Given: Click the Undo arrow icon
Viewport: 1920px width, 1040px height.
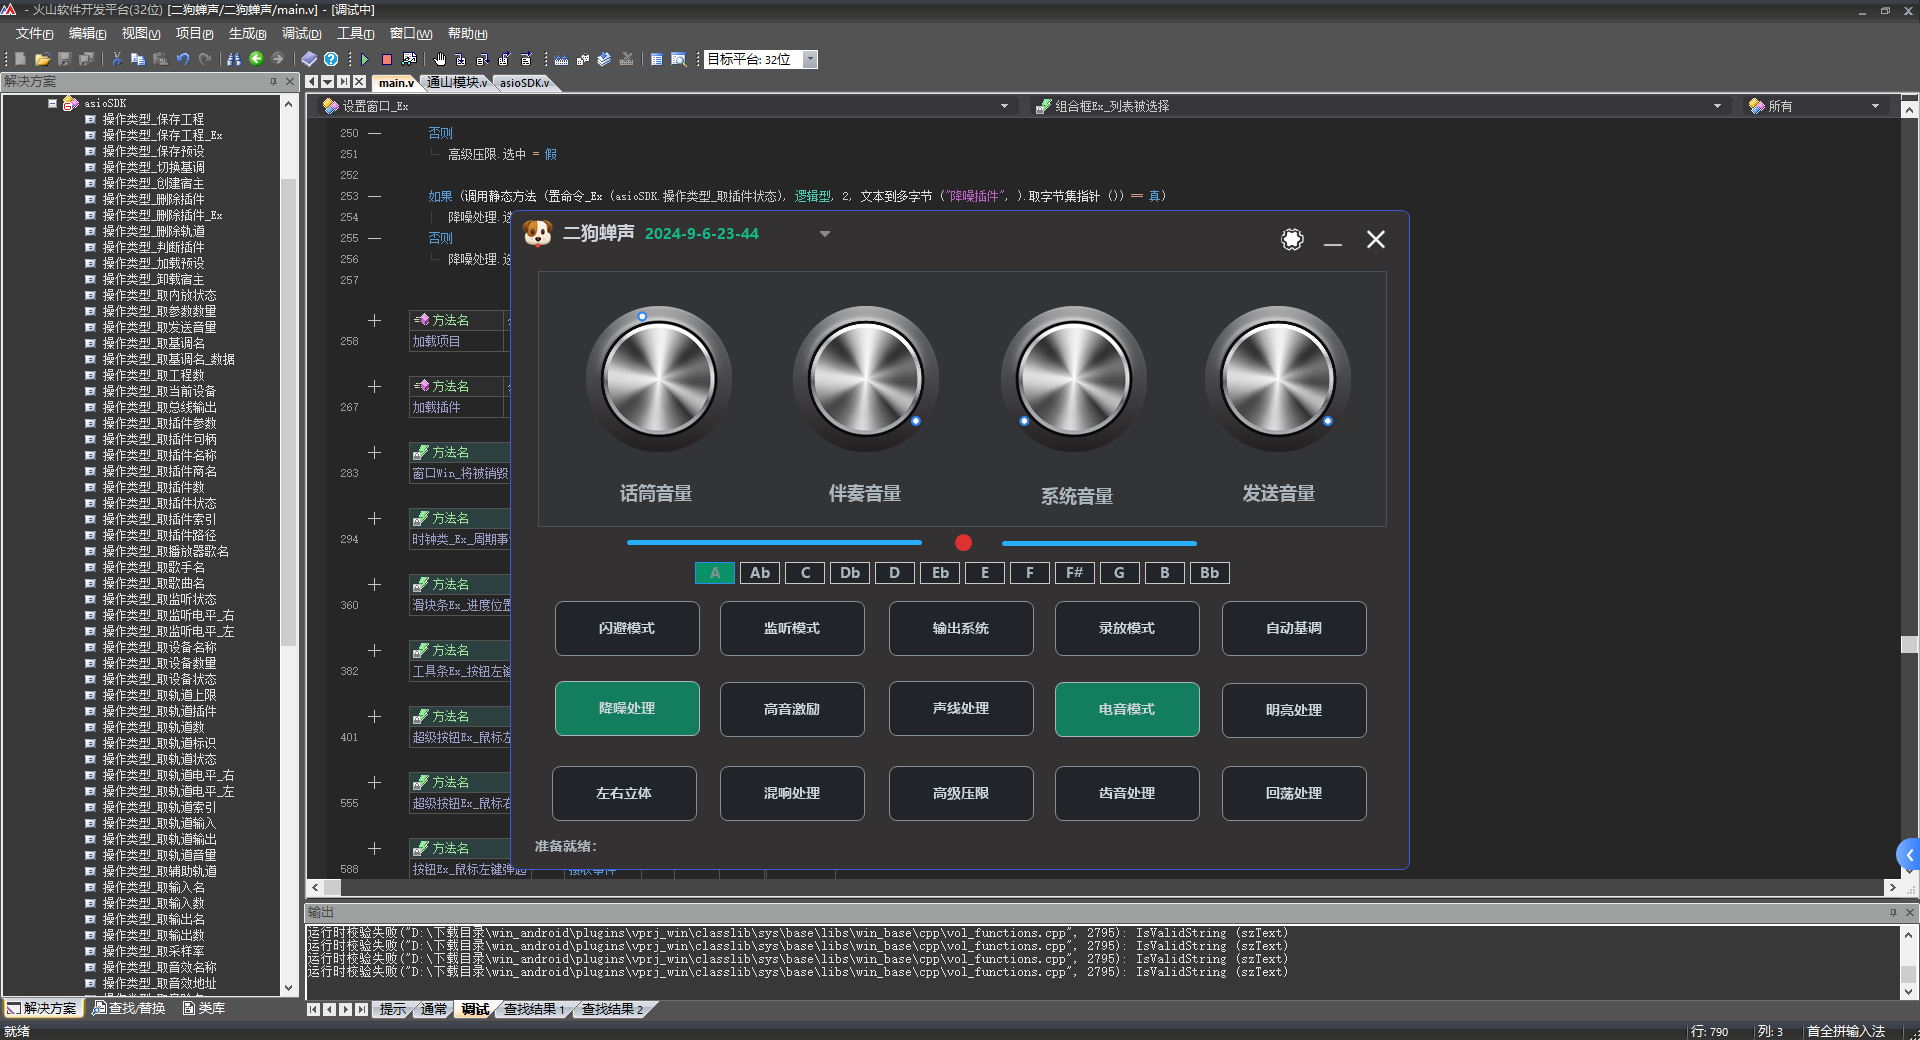Looking at the screenshot, I should pyautogui.click(x=182, y=59).
